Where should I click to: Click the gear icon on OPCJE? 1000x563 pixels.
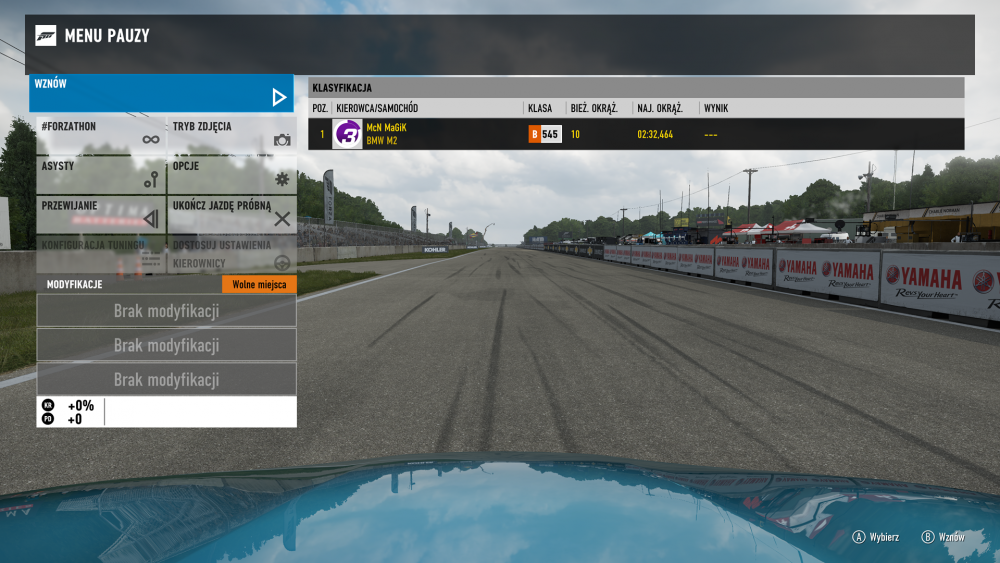(x=282, y=179)
